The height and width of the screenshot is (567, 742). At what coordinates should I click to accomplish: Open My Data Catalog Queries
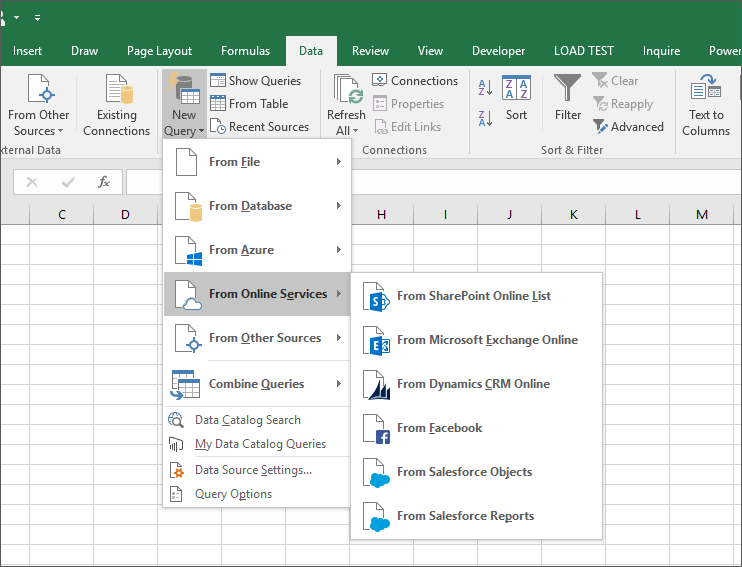click(x=257, y=444)
